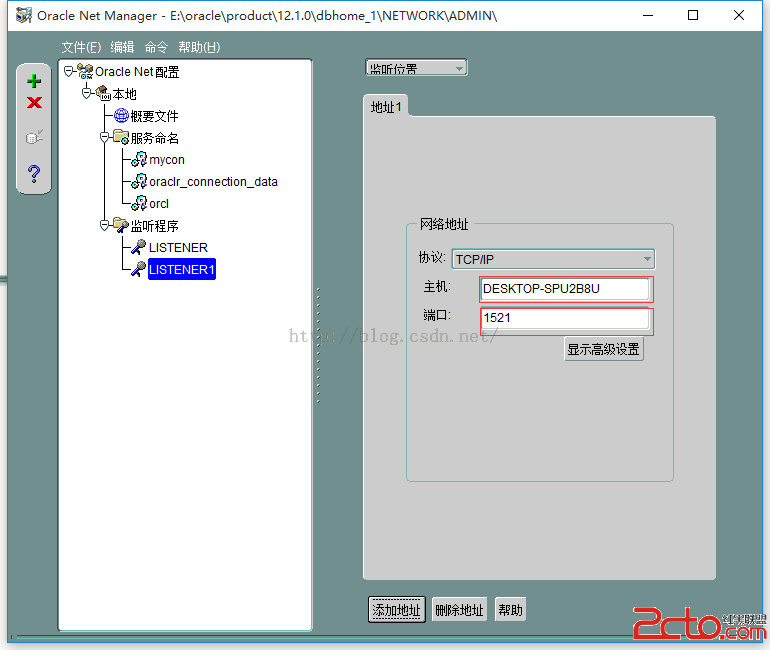The height and width of the screenshot is (650, 770).
Task: Select LISTENER1 in the tree
Action: (182, 270)
